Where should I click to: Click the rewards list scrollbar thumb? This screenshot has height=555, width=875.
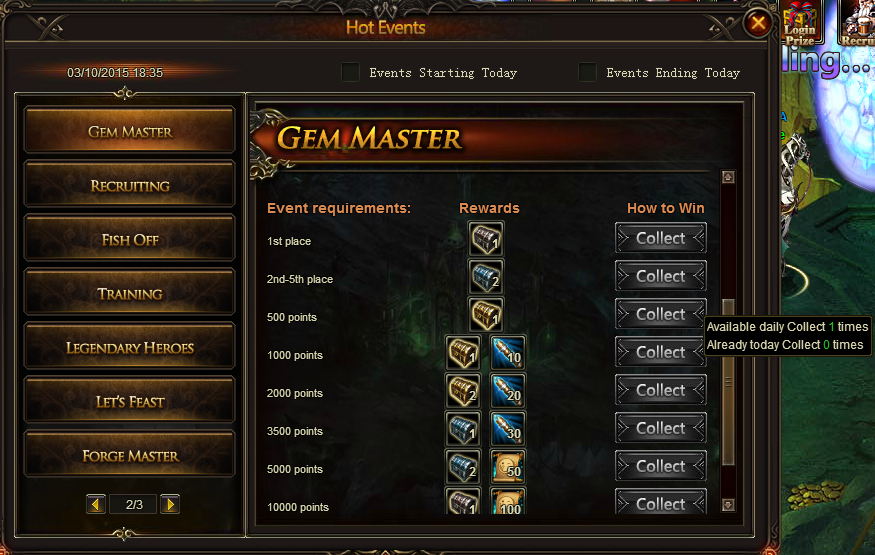pos(728,382)
